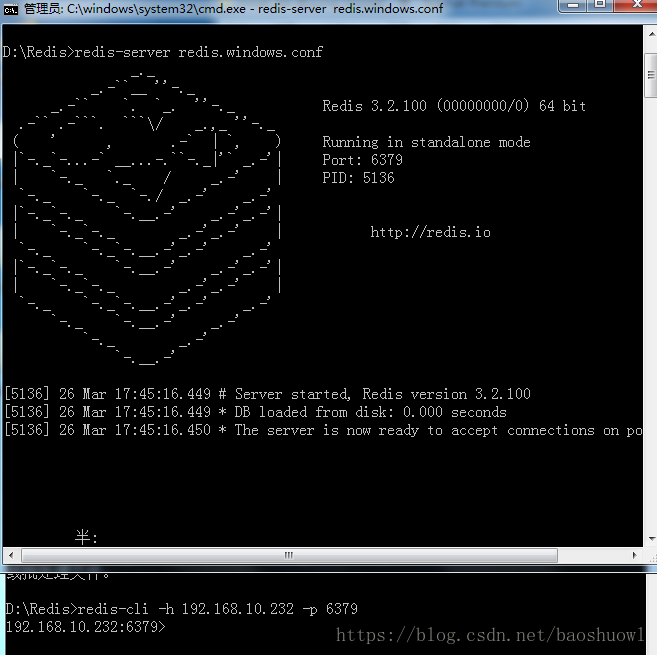Click the horizontal scrollbar right arrow
657x655 pixels.
click(634, 555)
